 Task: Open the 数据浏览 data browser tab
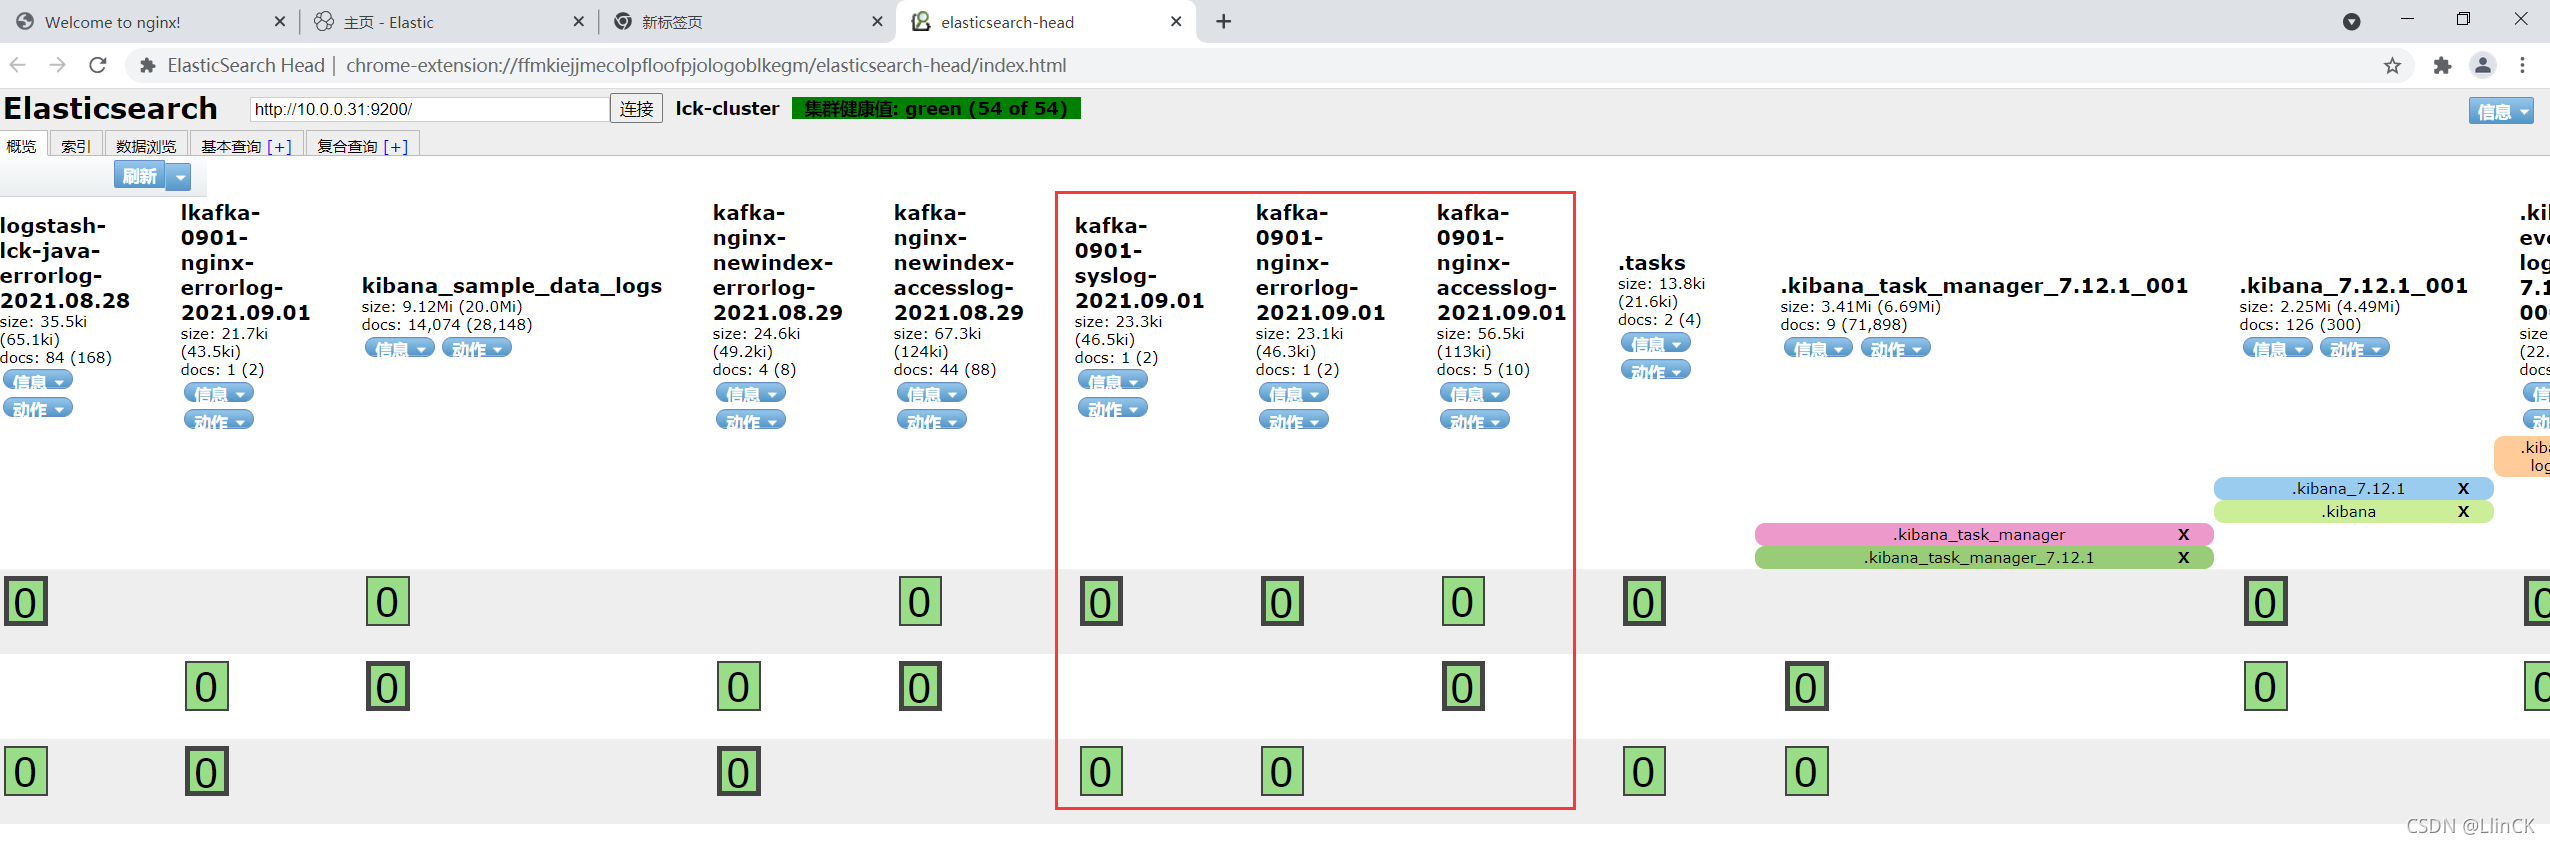(x=146, y=146)
